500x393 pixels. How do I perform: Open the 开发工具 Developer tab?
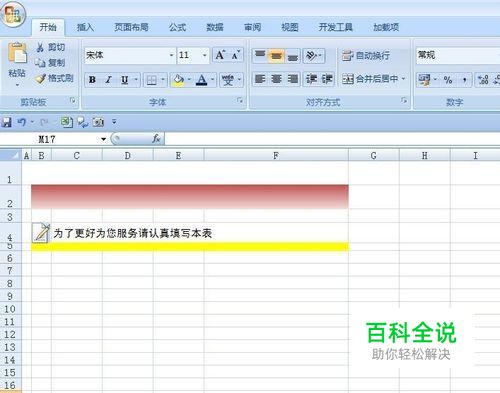[335, 27]
